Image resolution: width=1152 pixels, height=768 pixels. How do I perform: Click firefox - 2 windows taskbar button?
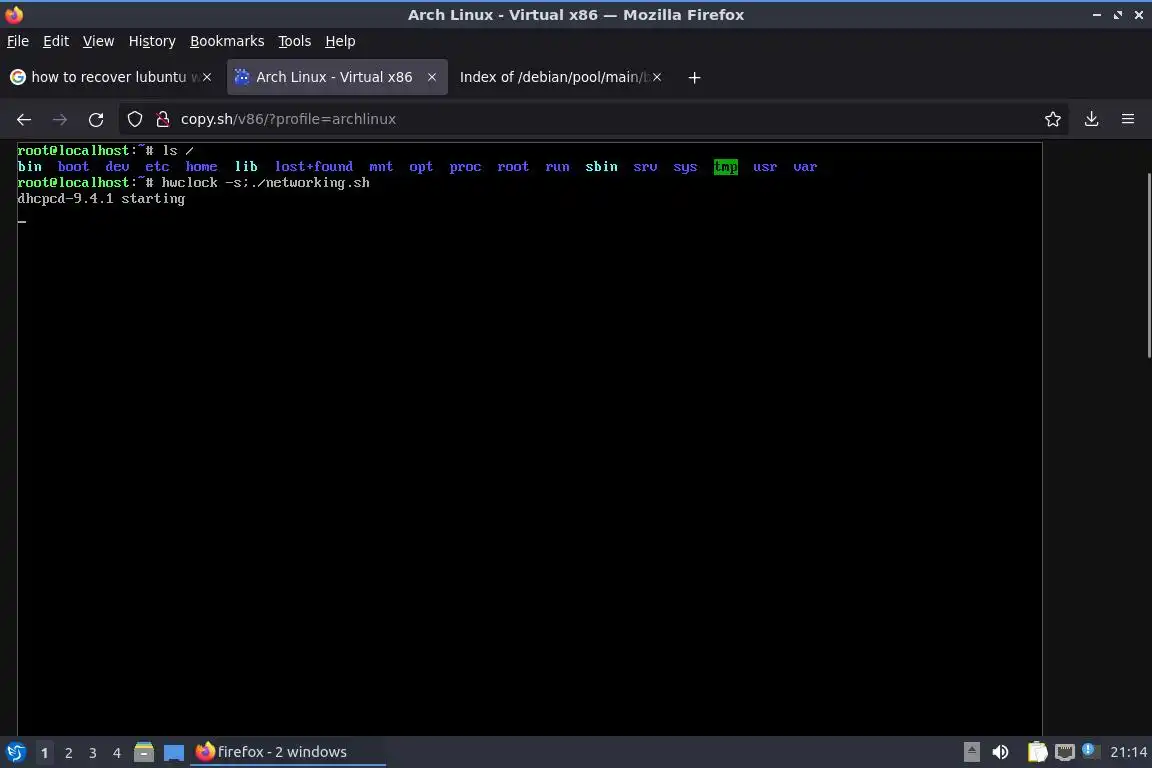288,752
